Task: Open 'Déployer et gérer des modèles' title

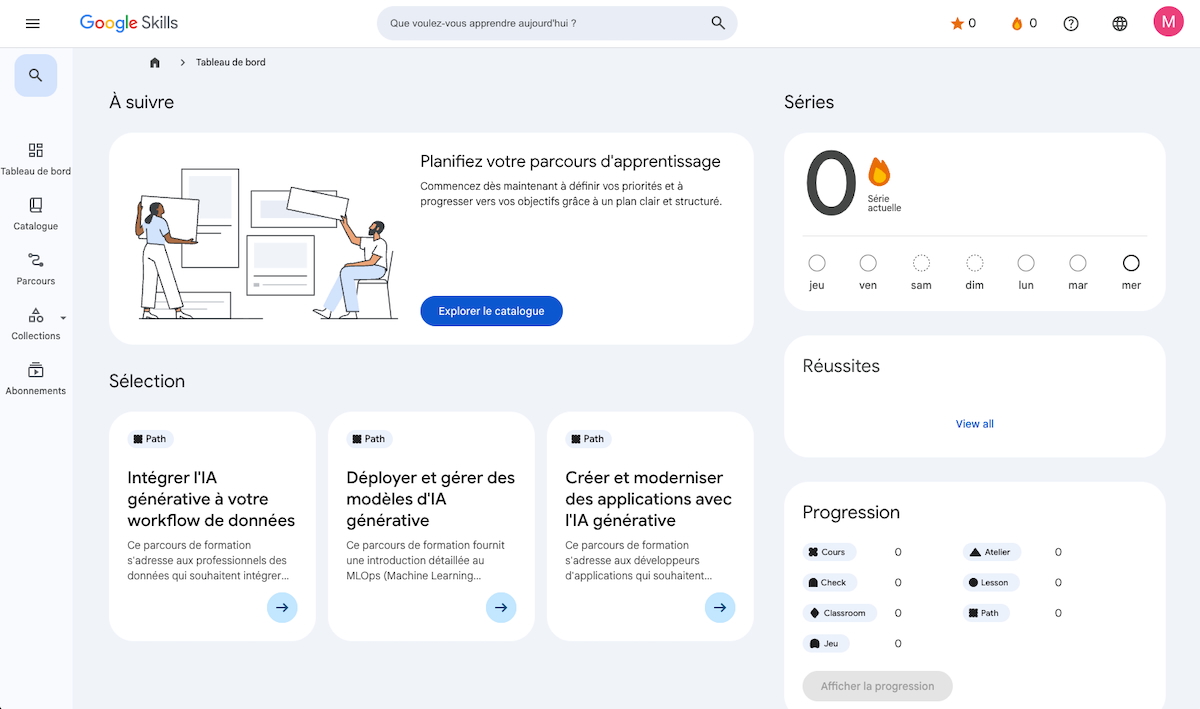Action: tap(431, 499)
